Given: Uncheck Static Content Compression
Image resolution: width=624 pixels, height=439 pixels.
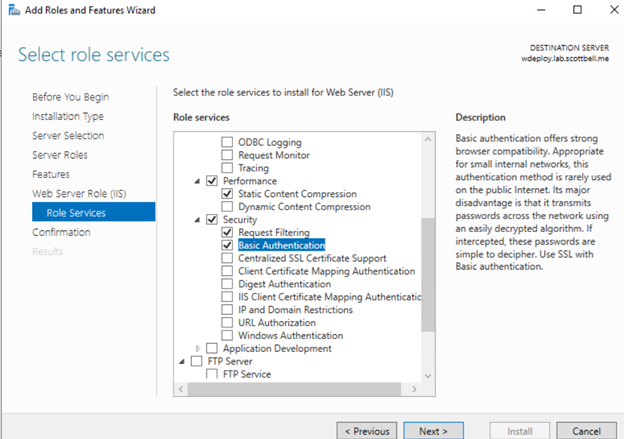Looking at the screenshot, I should tap(228, 194).
